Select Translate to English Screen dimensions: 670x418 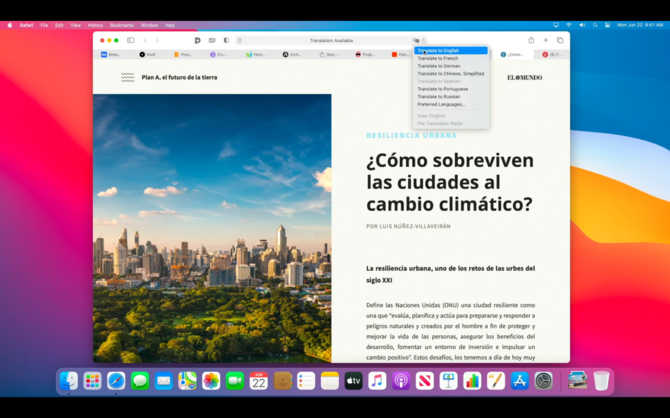pos(451,50)
